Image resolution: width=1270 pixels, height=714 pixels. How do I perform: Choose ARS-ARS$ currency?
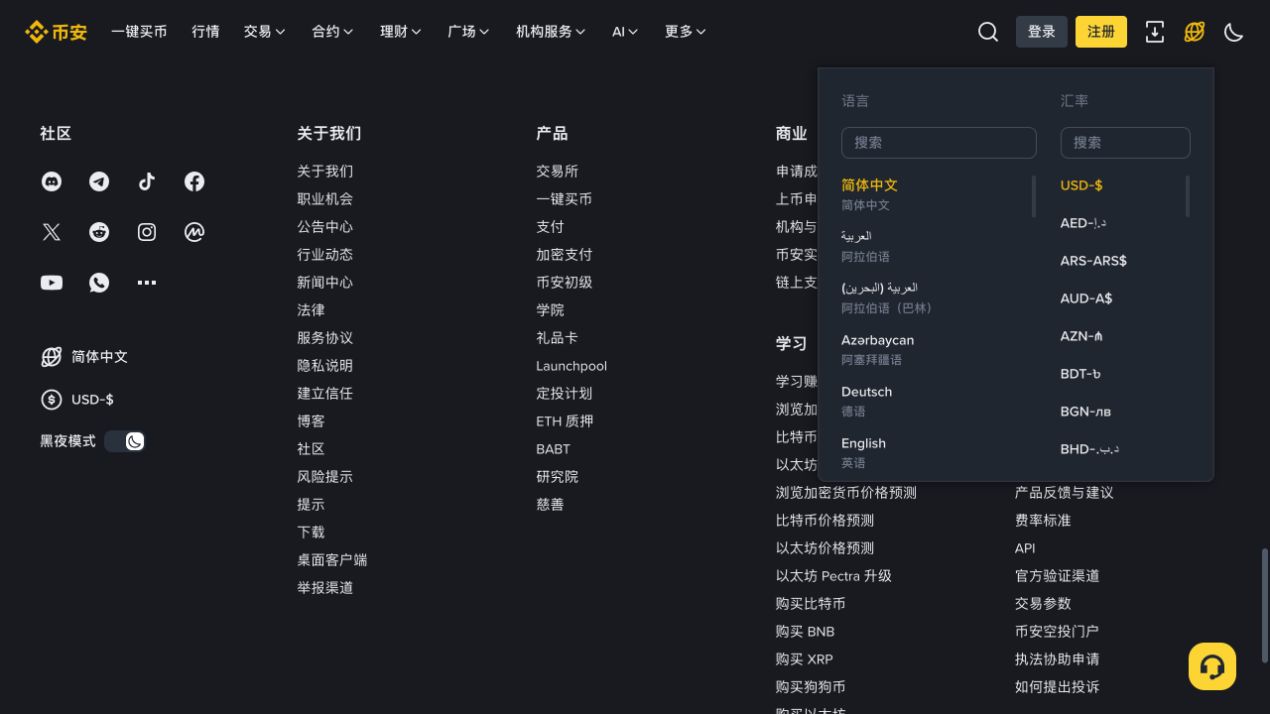[1093, 261]
